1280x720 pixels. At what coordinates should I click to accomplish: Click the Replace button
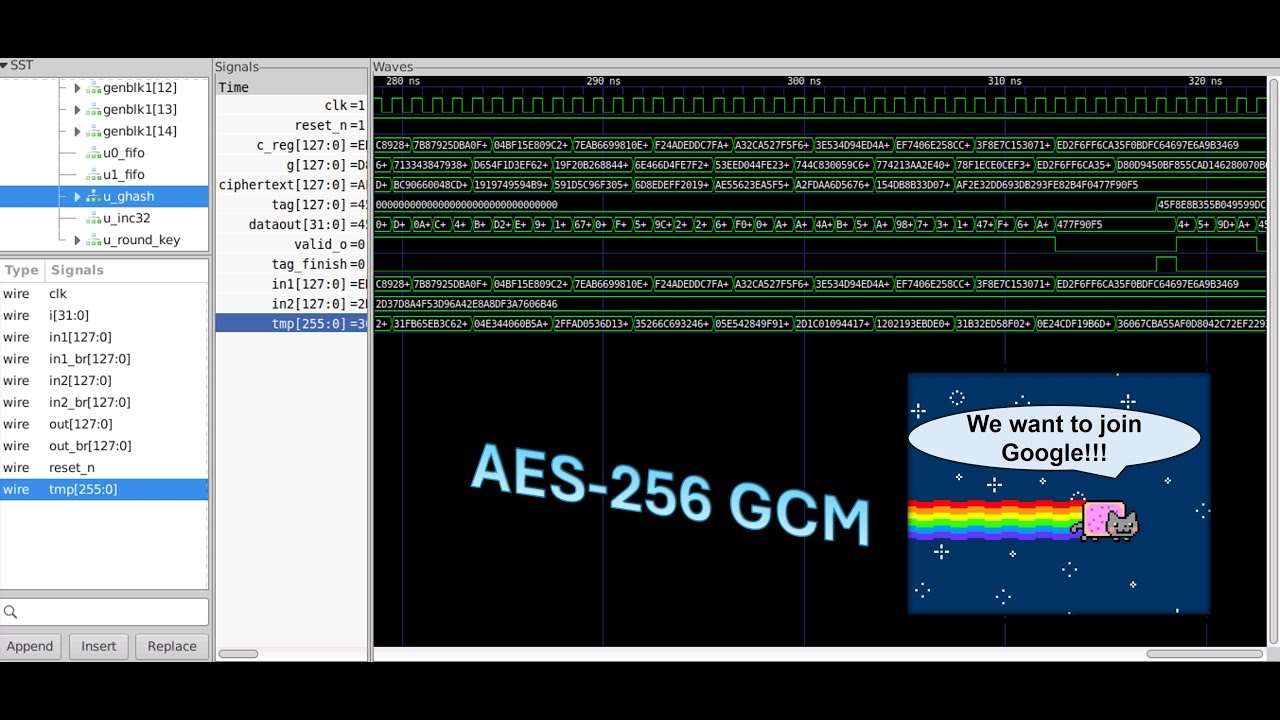click(172, 646)
